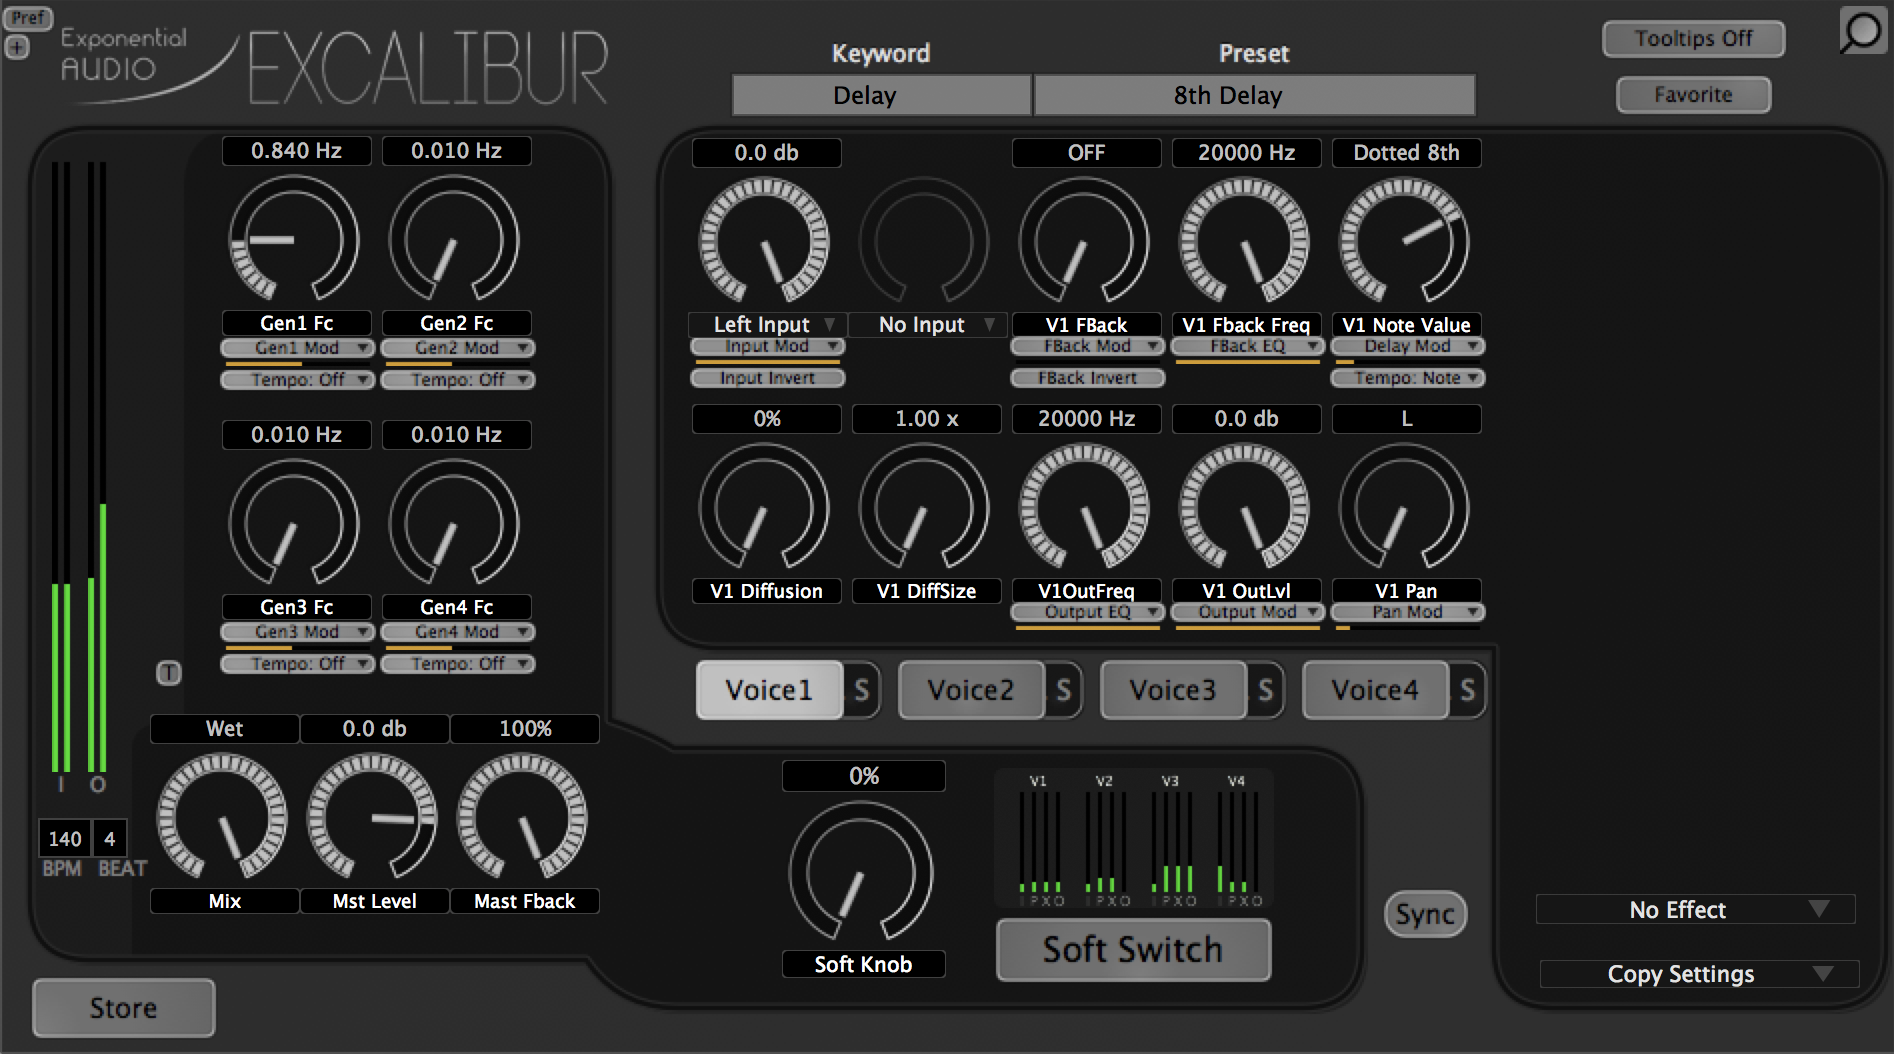Open Gen4 Mod dropdown
1894x1054 pixels.
pos(458,632)
